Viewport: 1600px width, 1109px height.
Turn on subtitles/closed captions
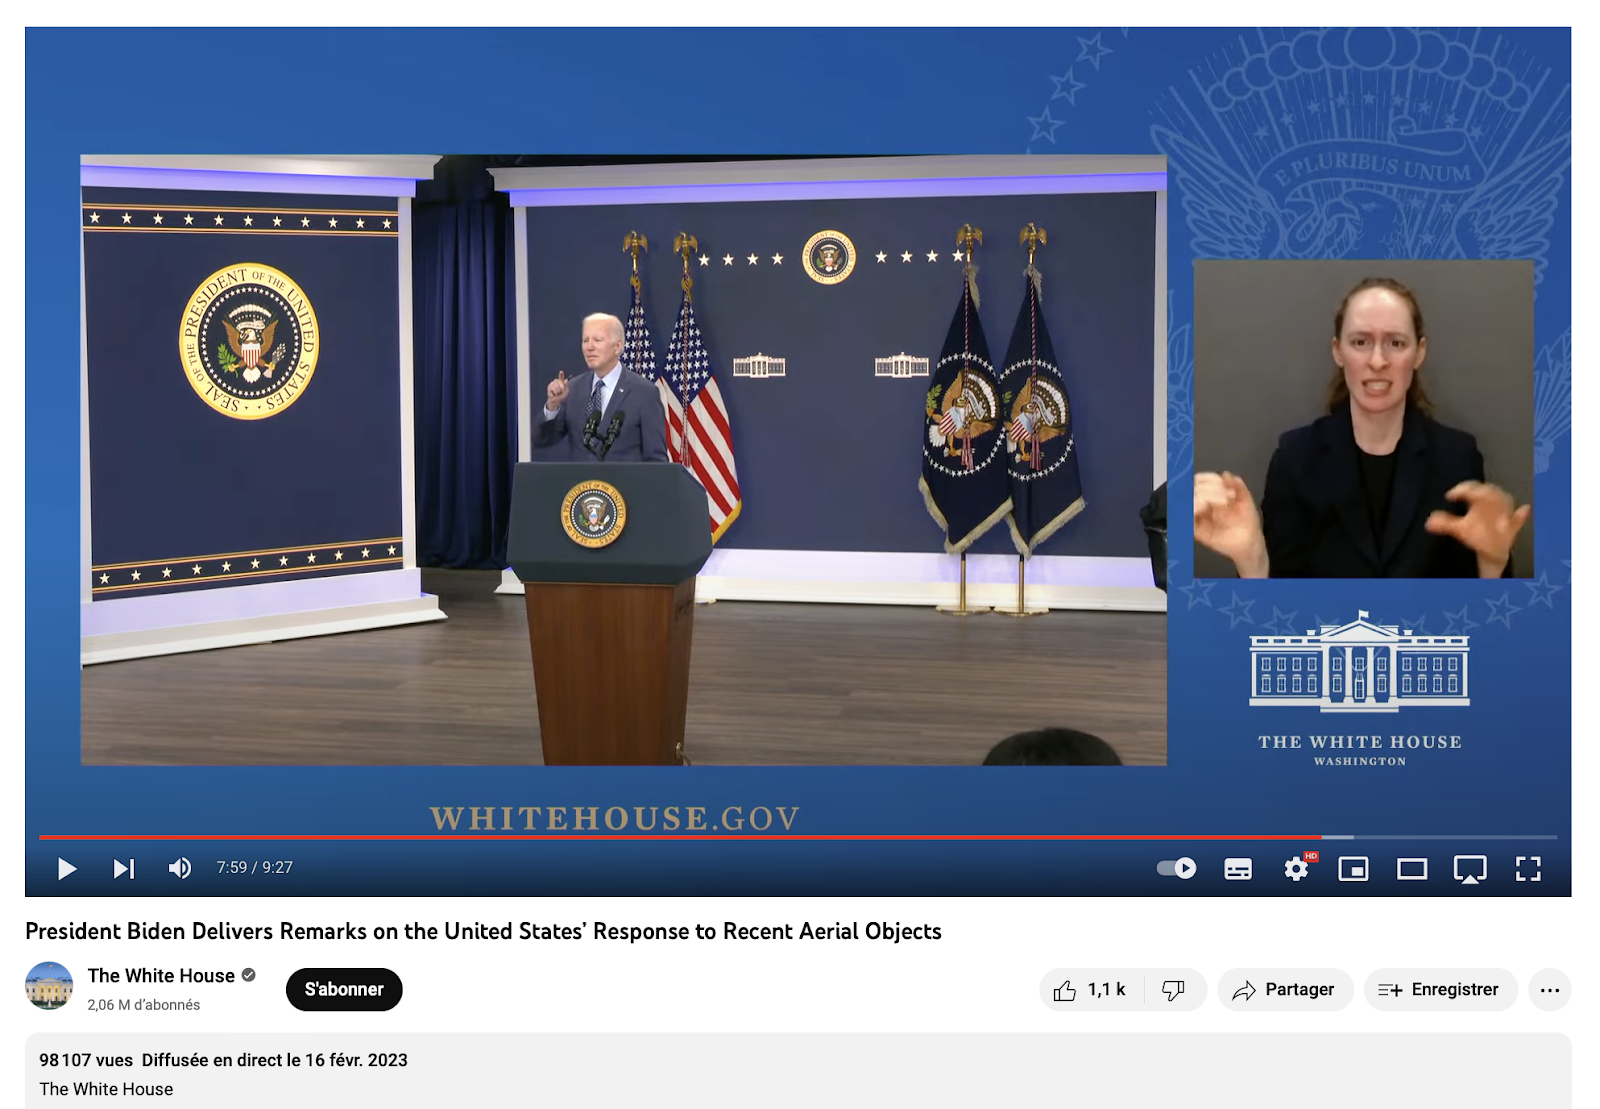[1238, 869]
